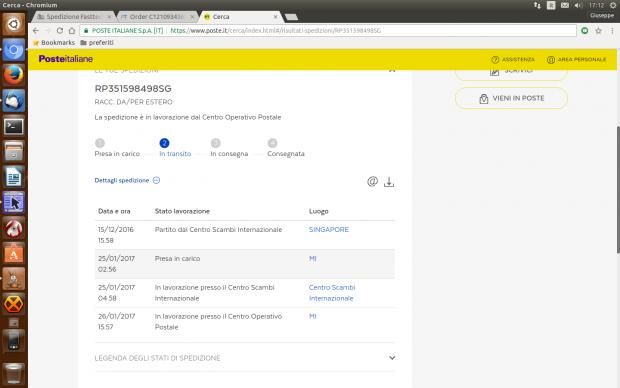Screen dimensions: 620x388
Task: Click the keyboard layout indicator in top panel
Action: [551, 5]
